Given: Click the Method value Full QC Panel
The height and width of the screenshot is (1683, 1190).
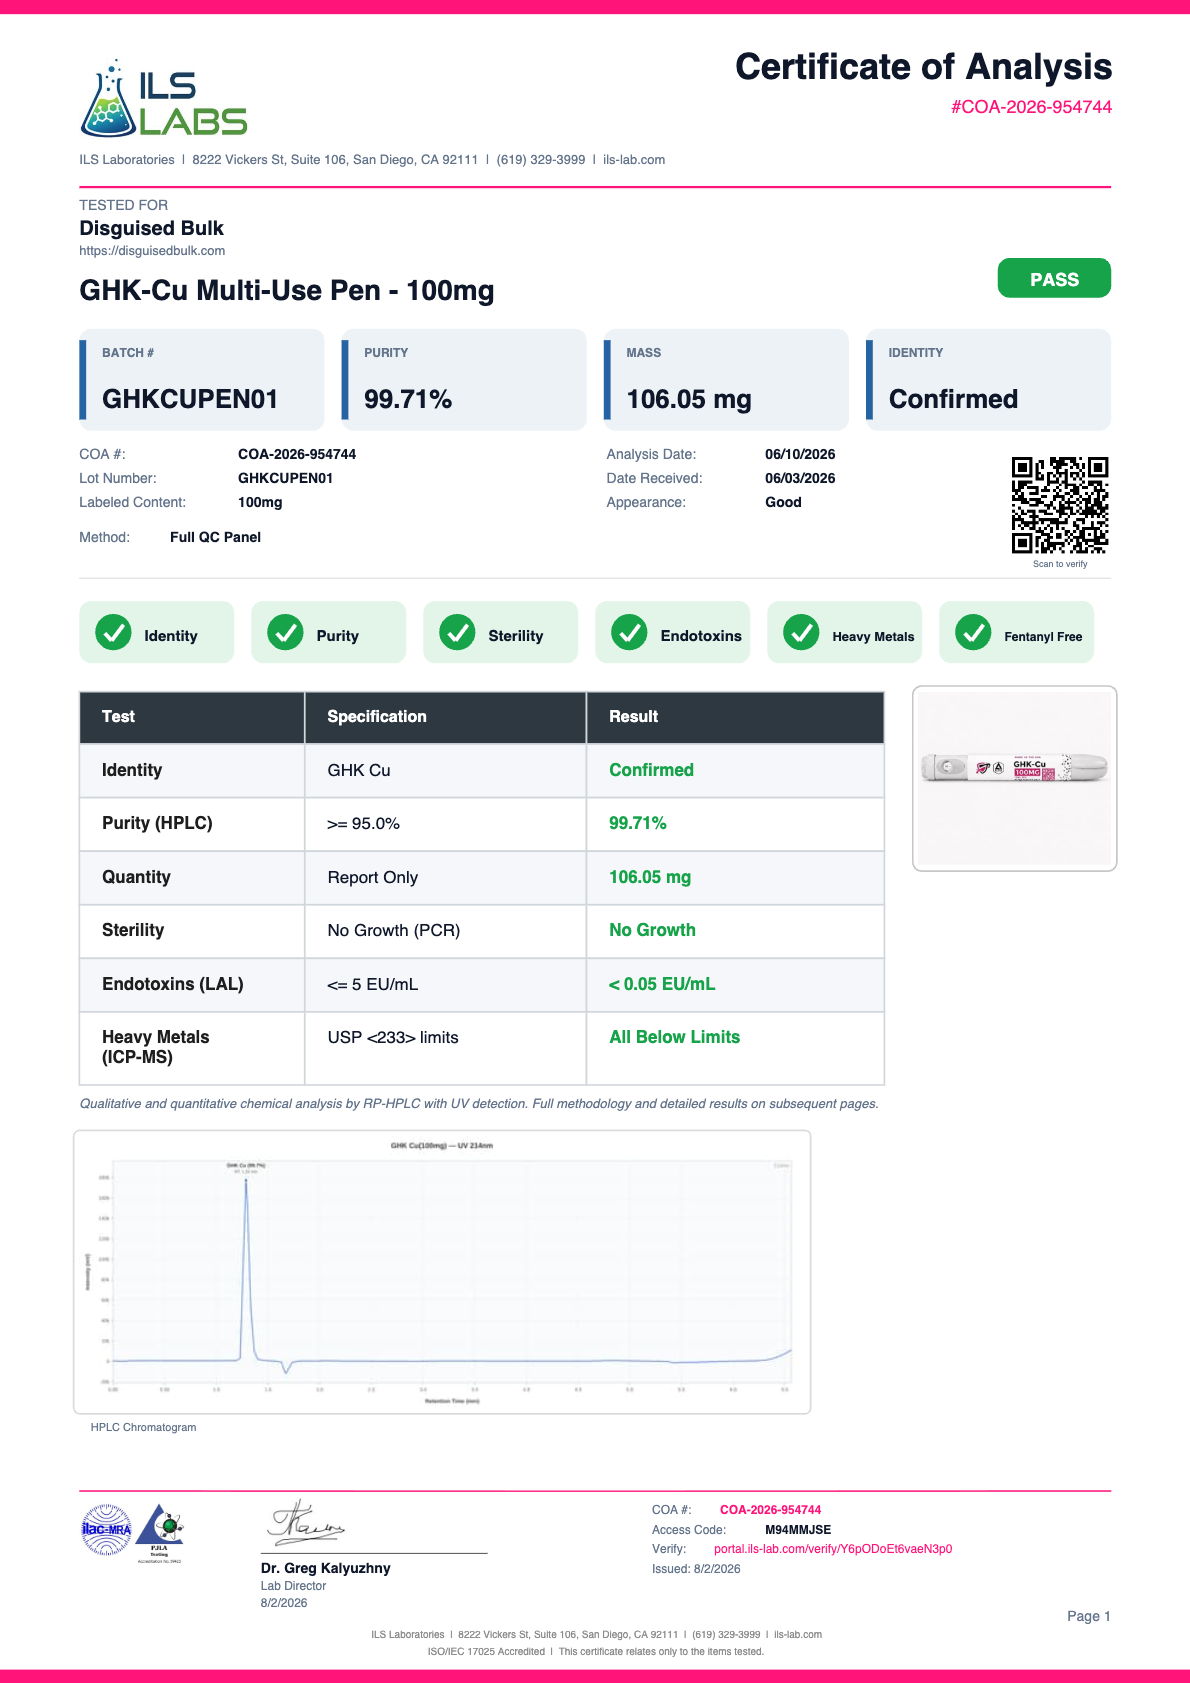Looking at the screenshot, I should click(215, 537).
